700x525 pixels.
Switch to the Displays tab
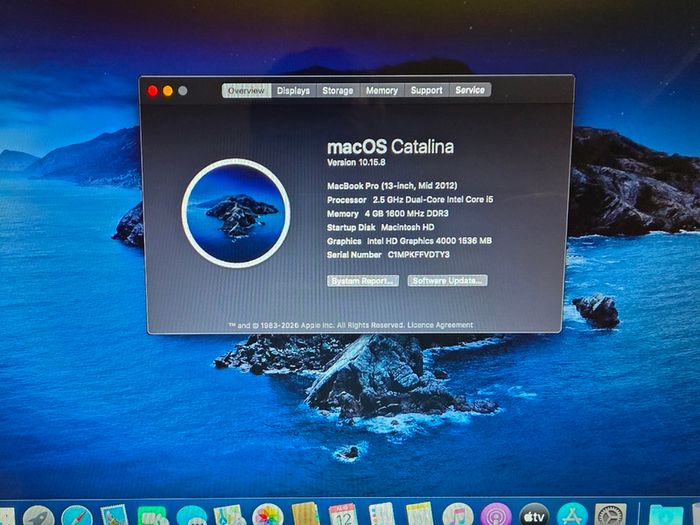[x=293, y=91]
